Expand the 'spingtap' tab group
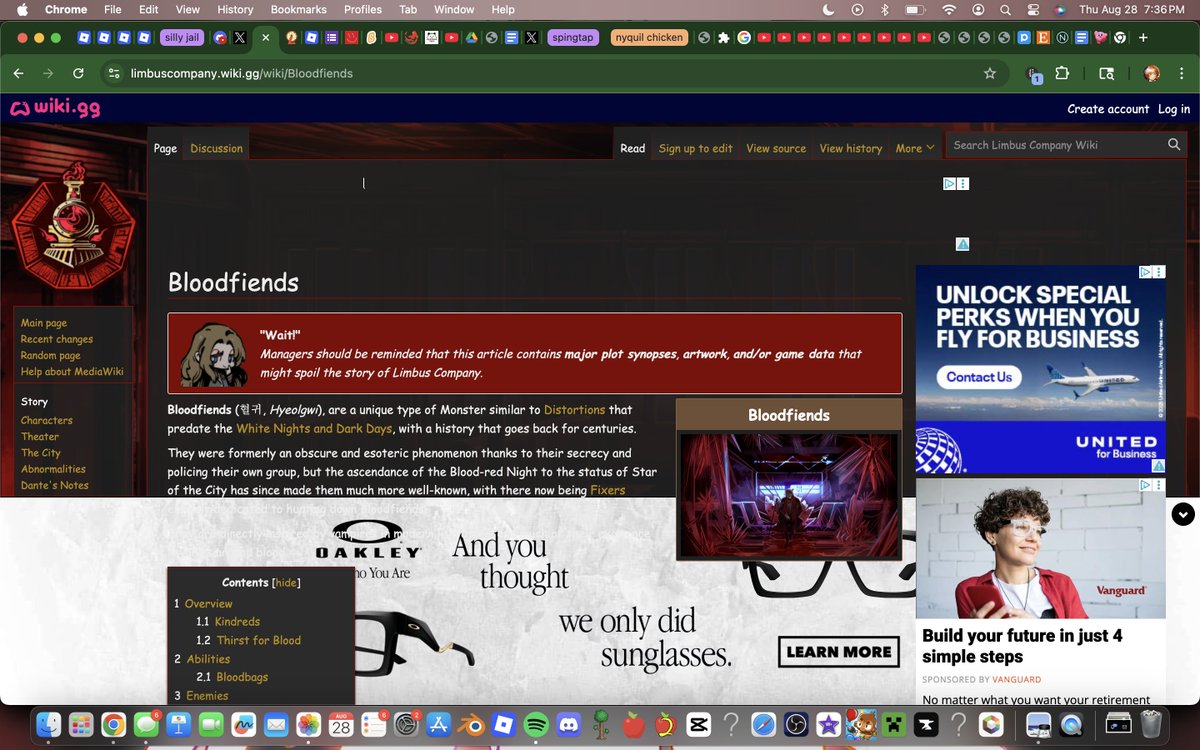The height and width of the screenshot is (750, 1200). coord(571,37)
